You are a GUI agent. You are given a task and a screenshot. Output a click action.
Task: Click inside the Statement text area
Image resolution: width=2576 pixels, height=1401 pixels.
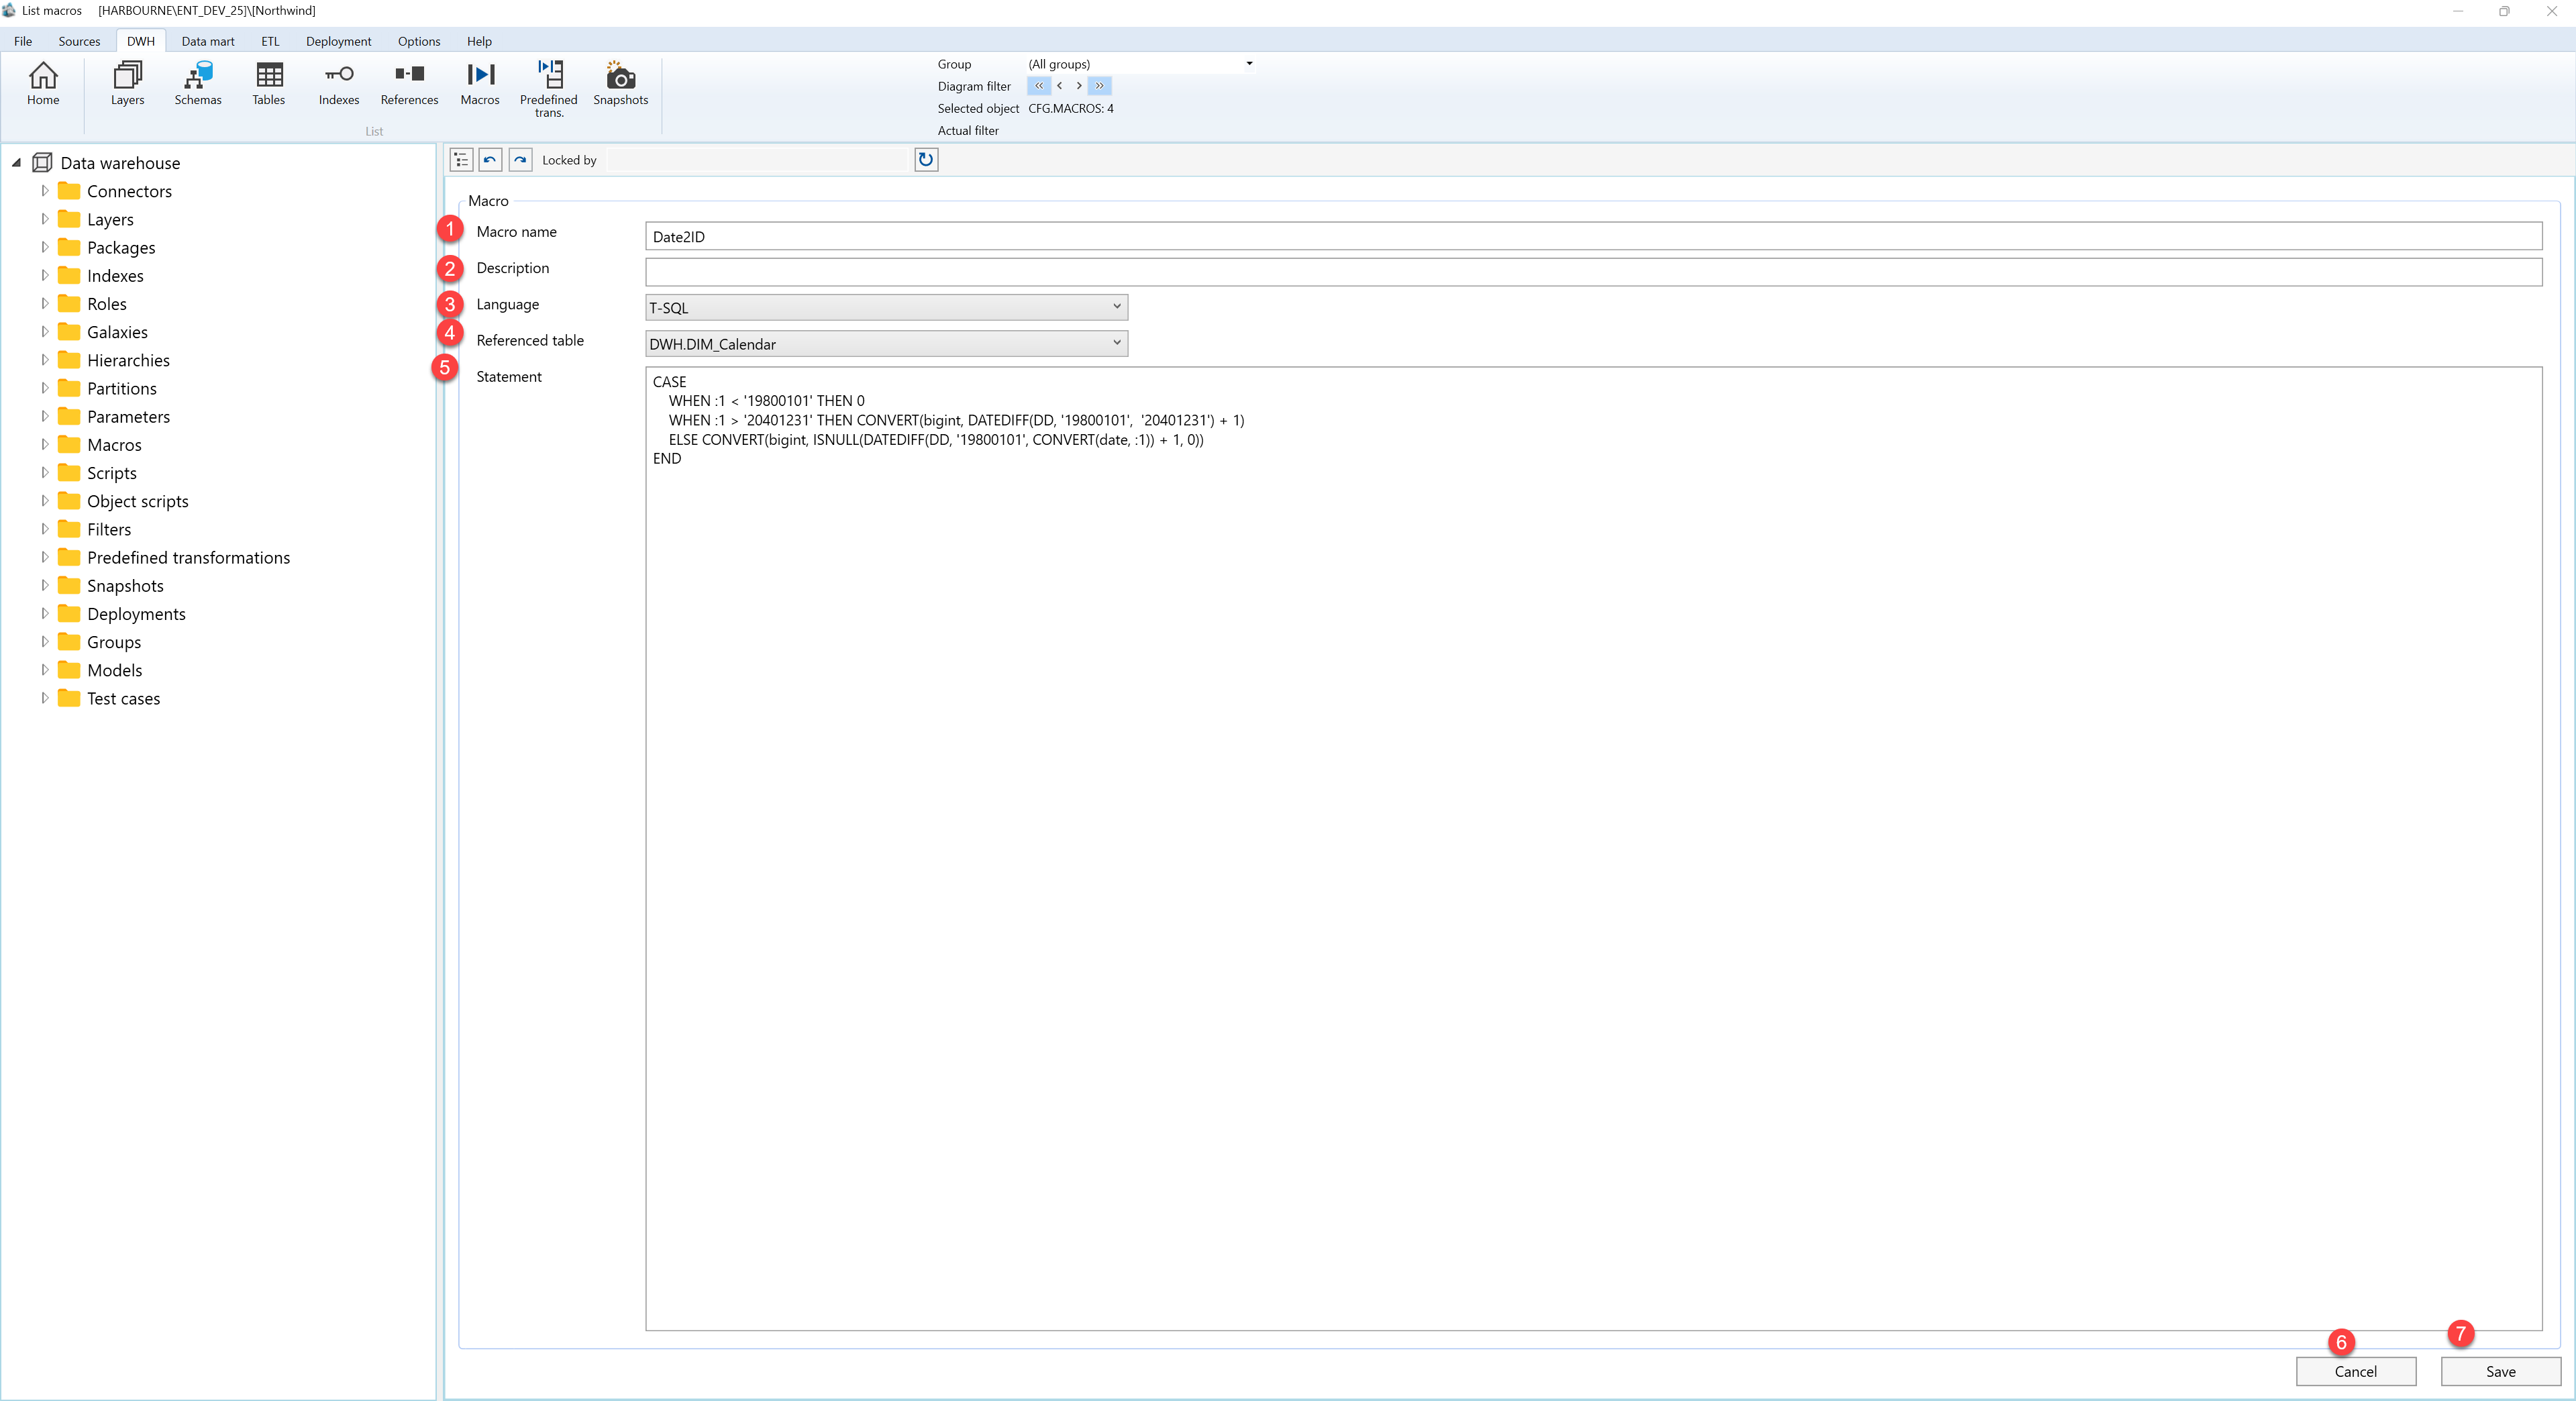coord(1593,848)
